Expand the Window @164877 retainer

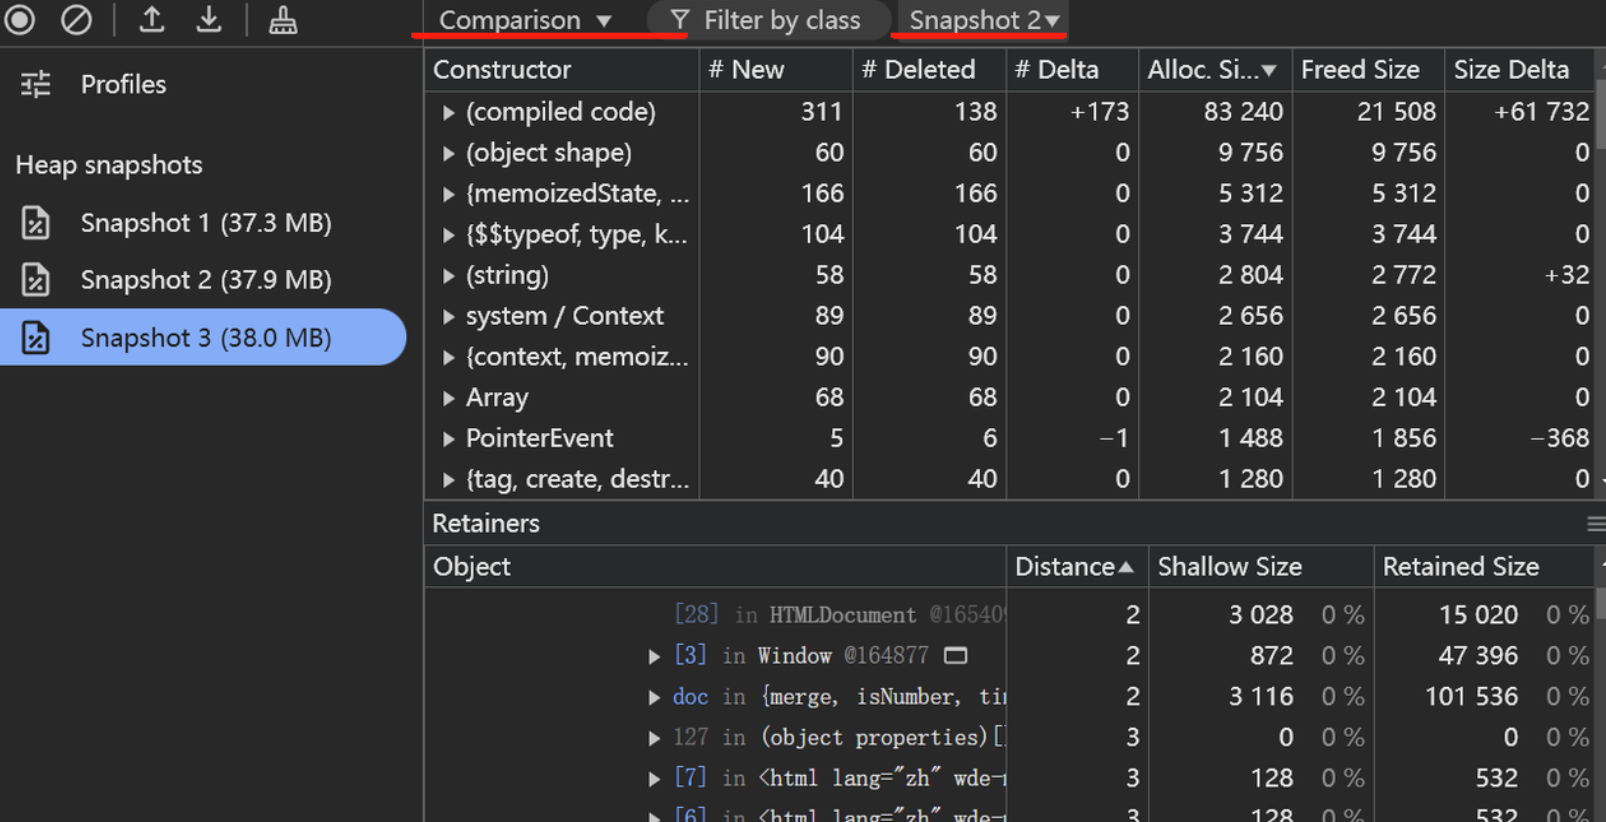click(654, 656)
